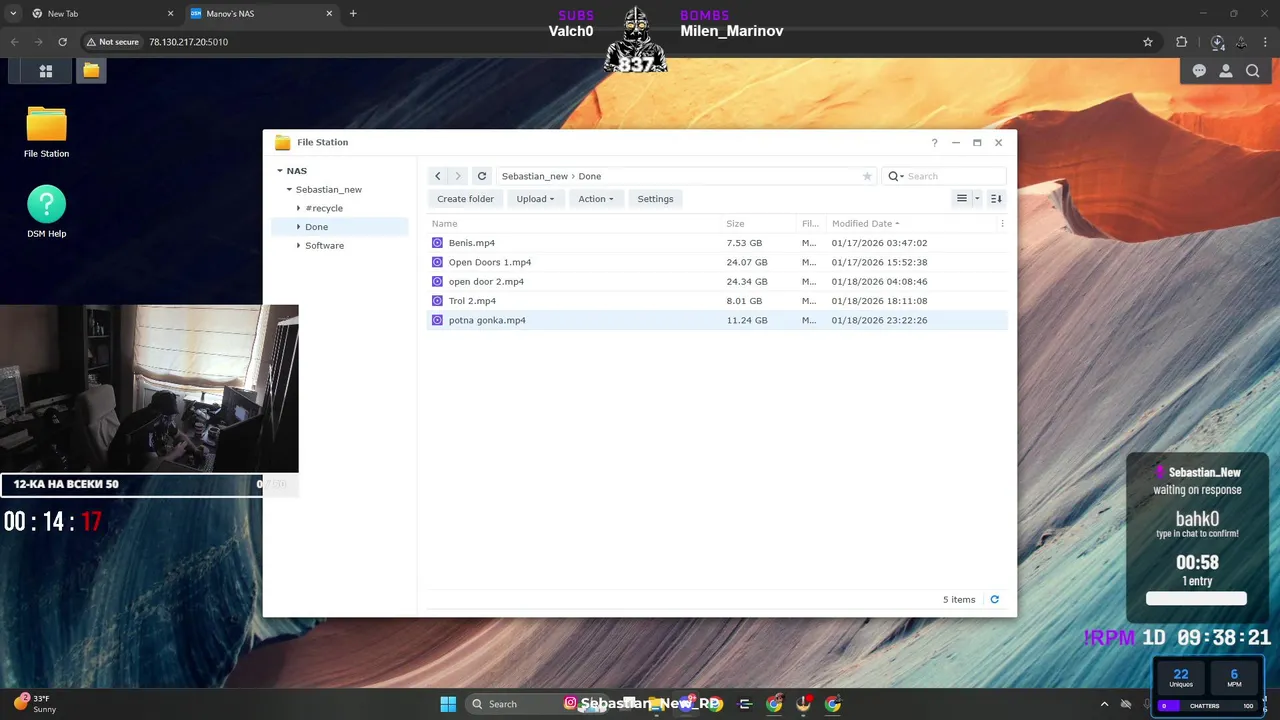1280x720 pixels.
Task: Click the 24.34 GB size cell
Action: (x=747, y=282)
